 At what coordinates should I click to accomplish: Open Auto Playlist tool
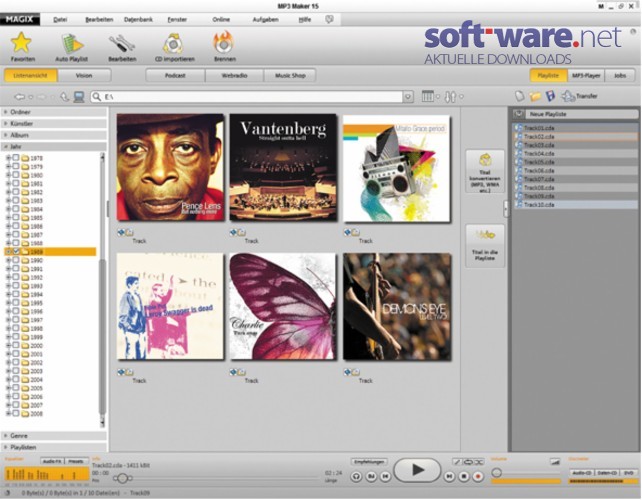pyautogui.click(x=72, y=44)
